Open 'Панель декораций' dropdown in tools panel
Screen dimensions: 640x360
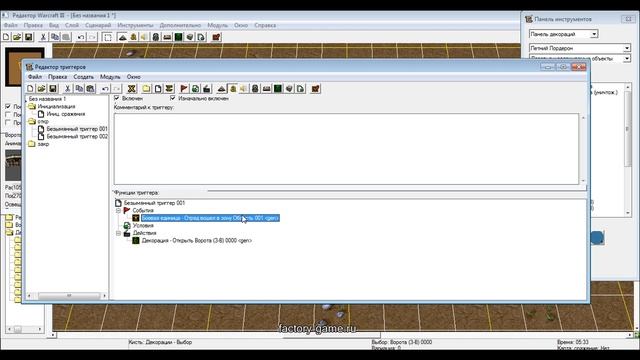[594, 34]
